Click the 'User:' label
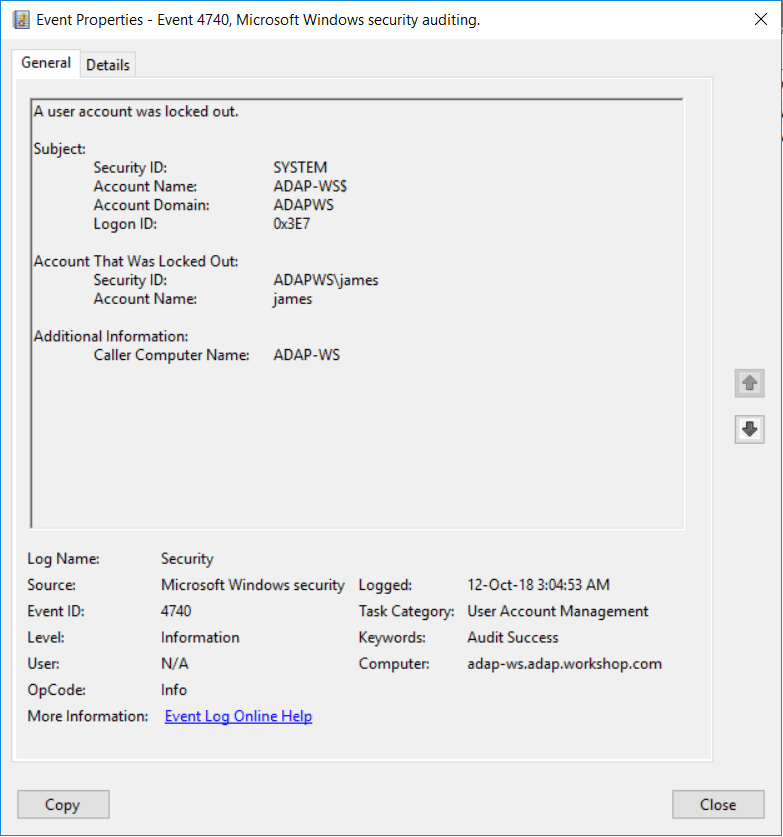The height and width of the screenshot is (837, 783). [x=43, y=664]
